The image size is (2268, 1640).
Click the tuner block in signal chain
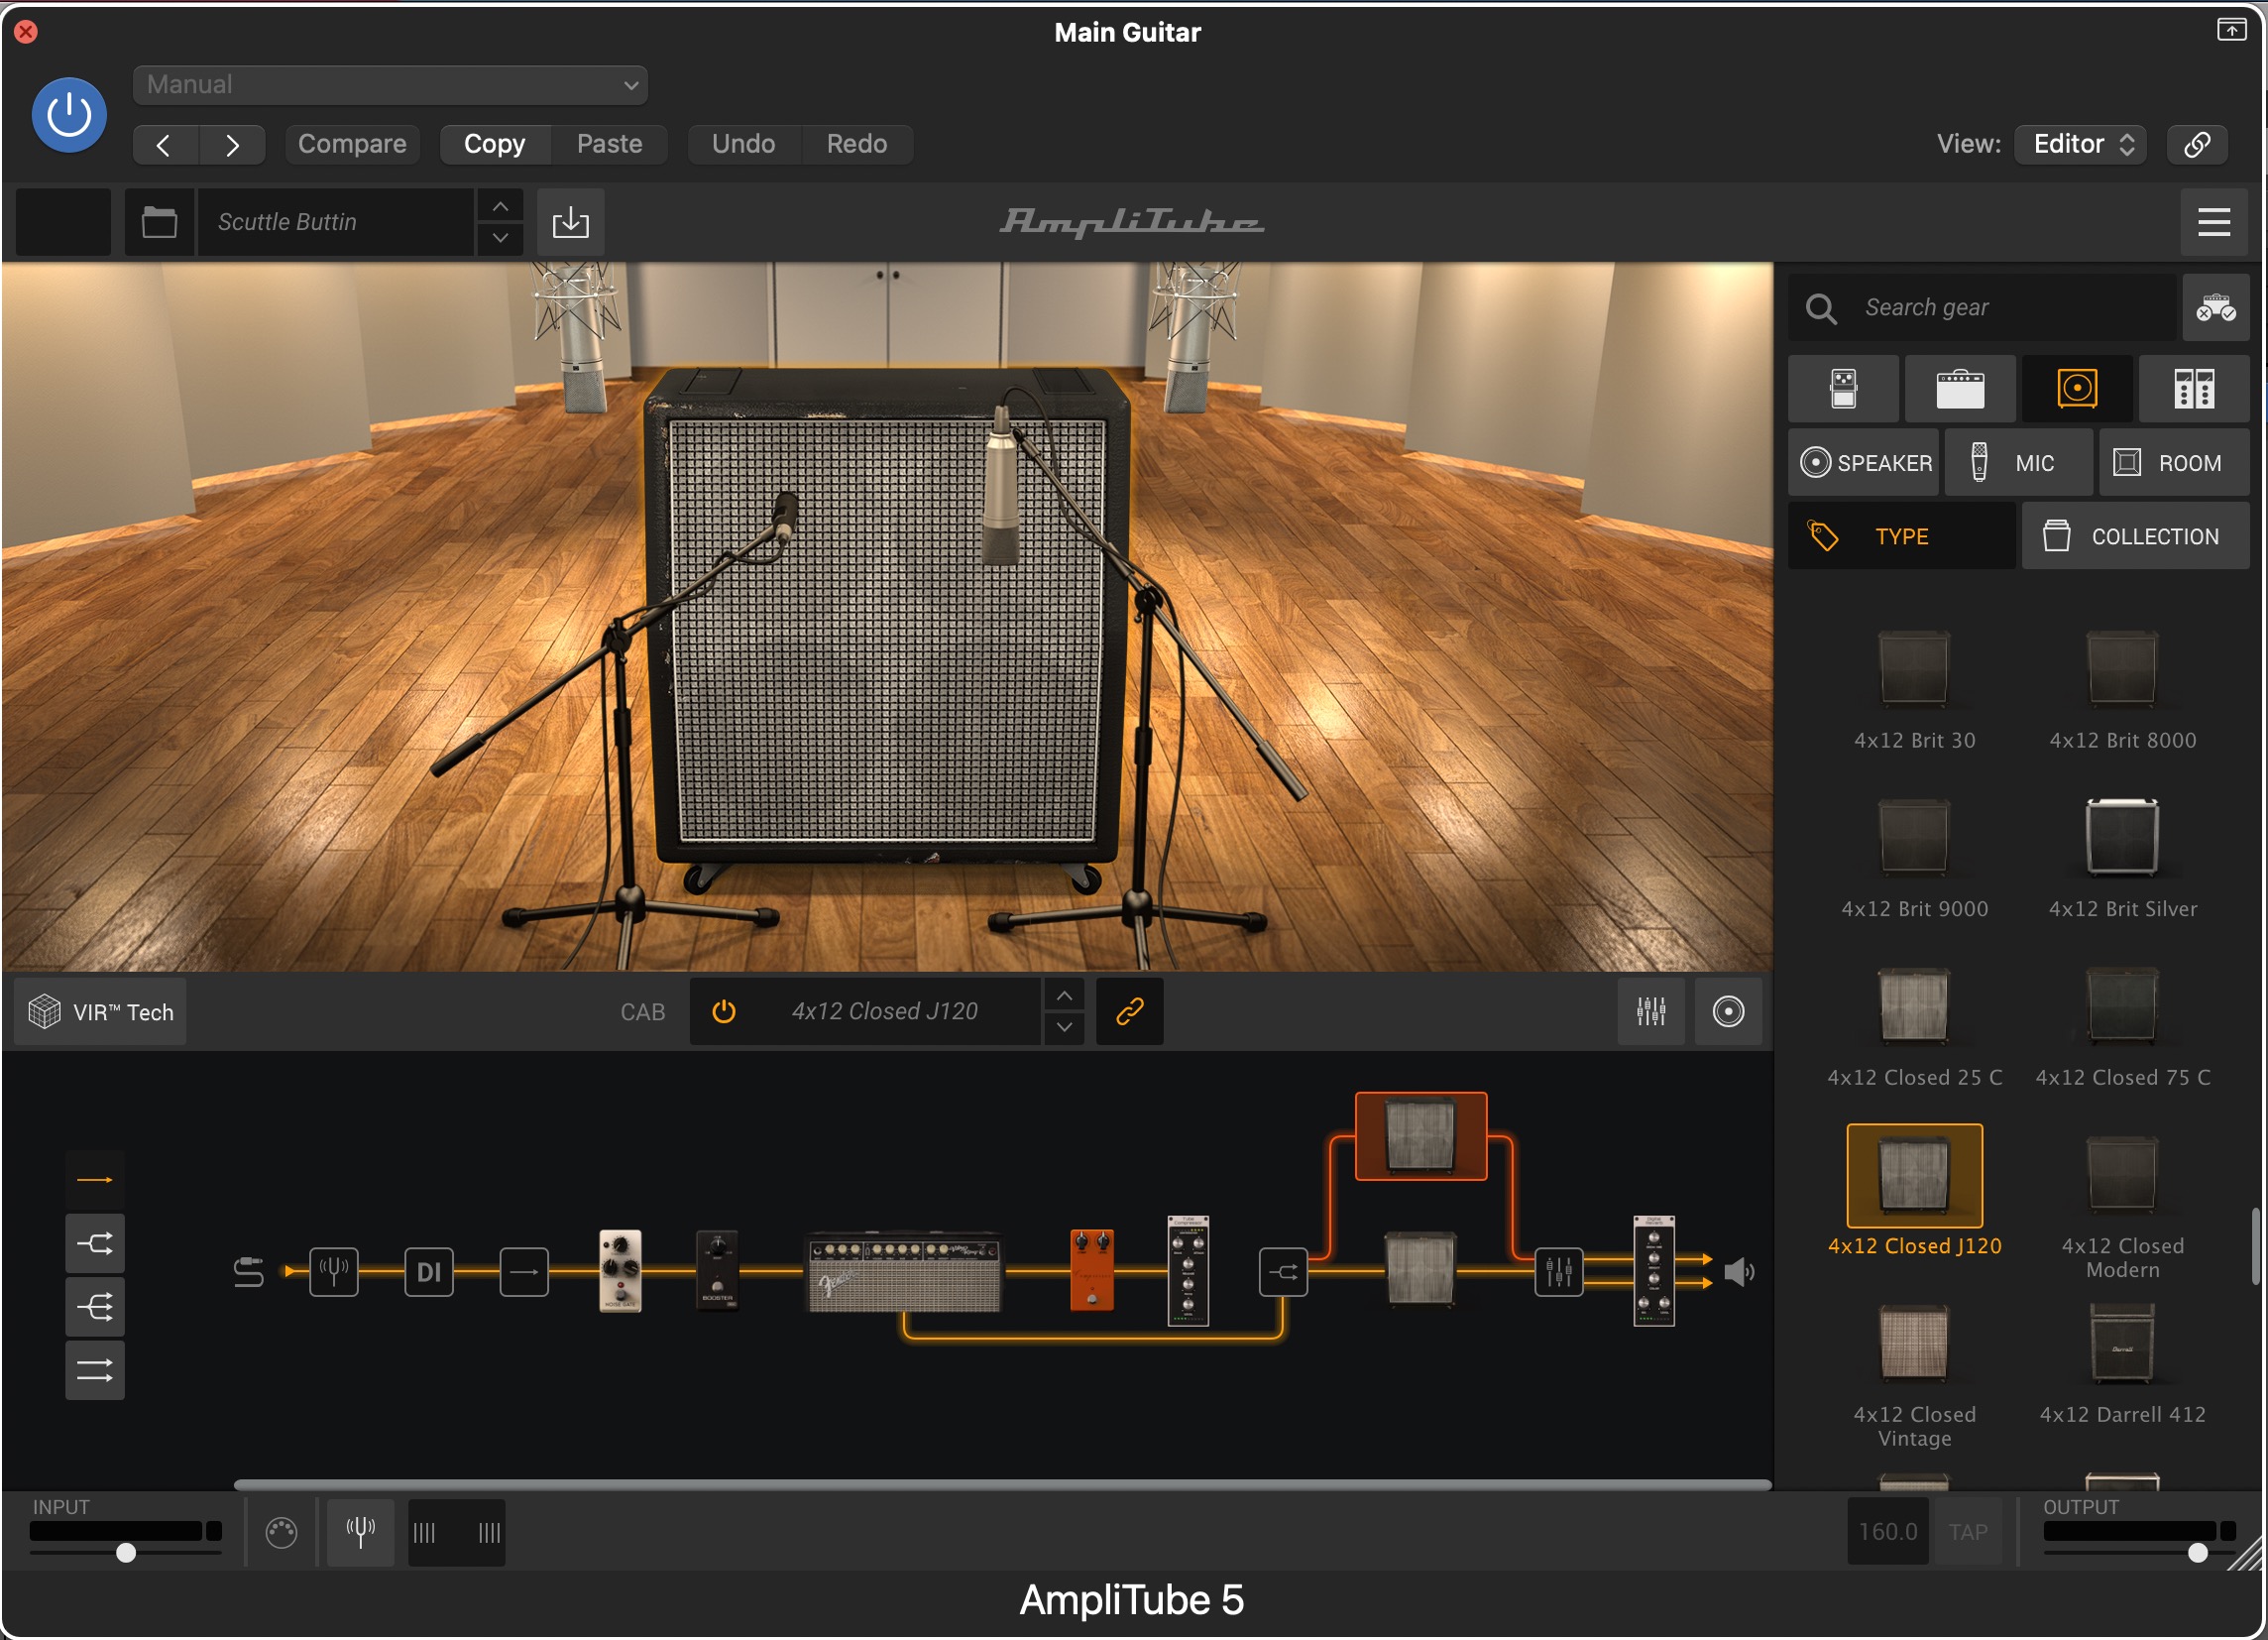click(x=334, y=1272)
